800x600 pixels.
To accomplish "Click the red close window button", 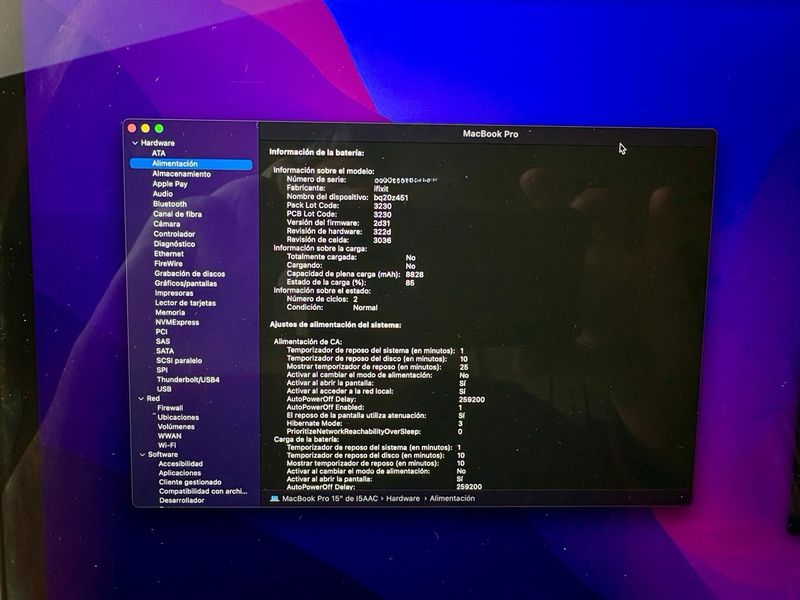I will coord(132,128).
